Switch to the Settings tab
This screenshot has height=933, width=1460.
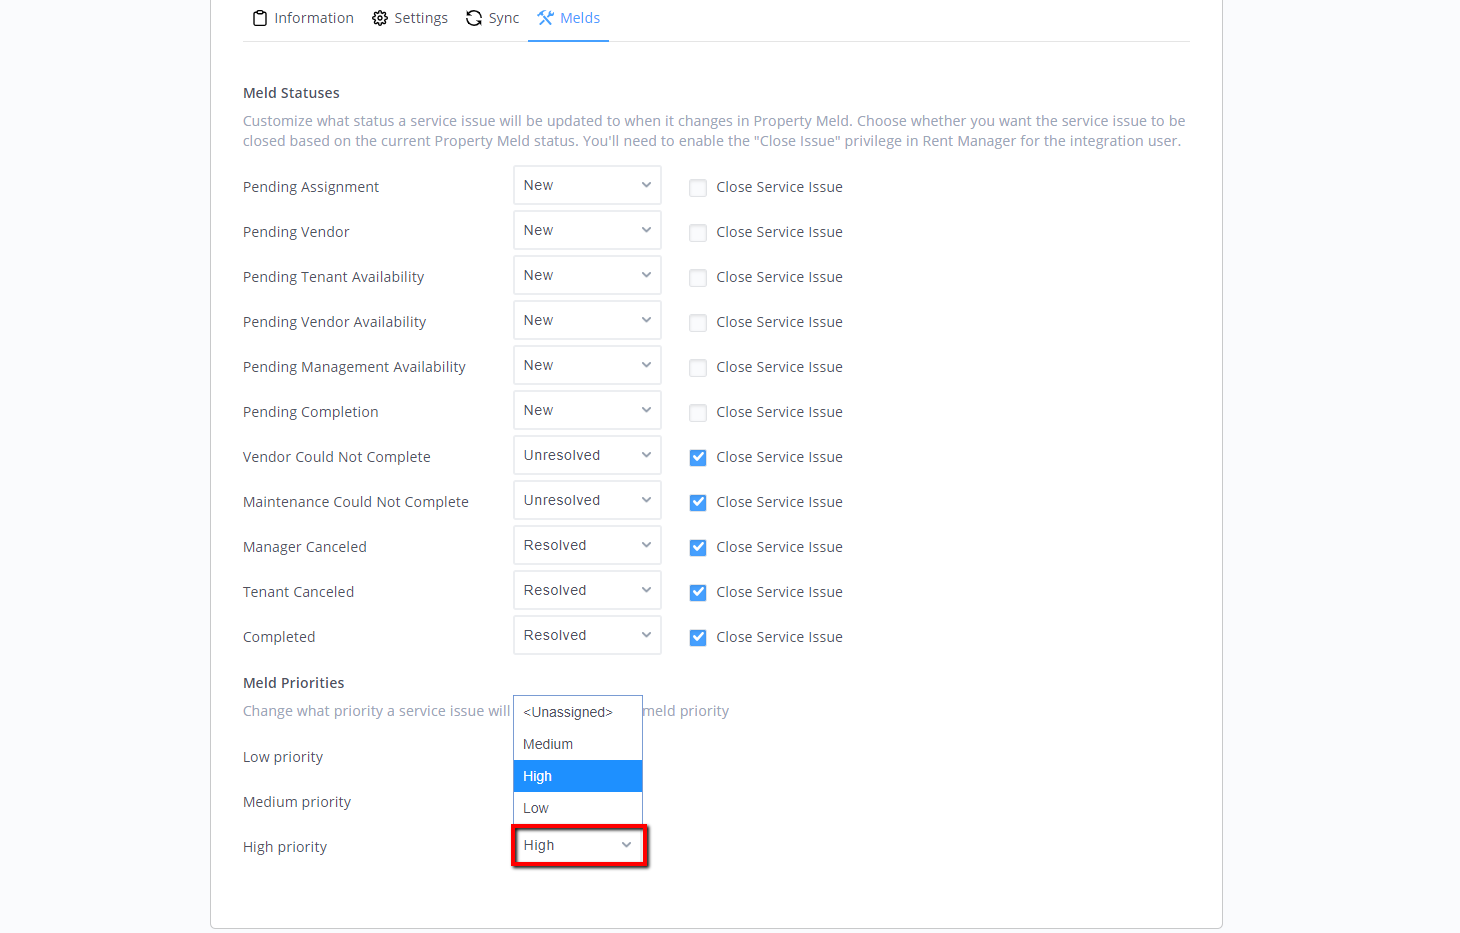coord(420,18)
